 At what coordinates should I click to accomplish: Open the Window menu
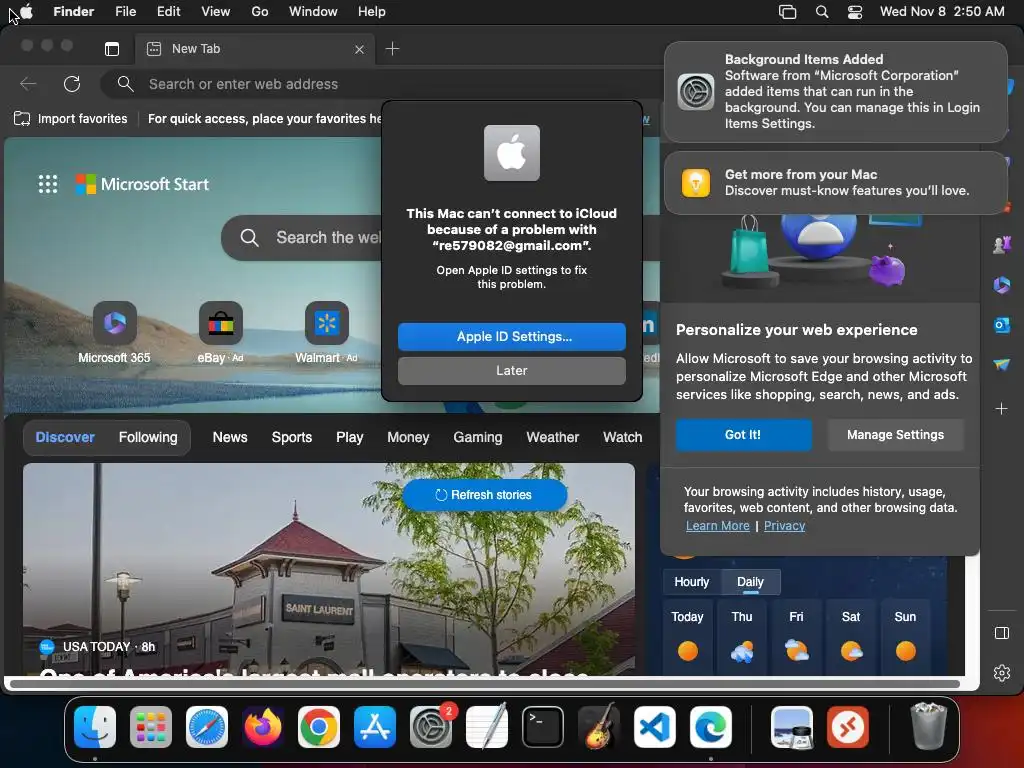(313, 11)
